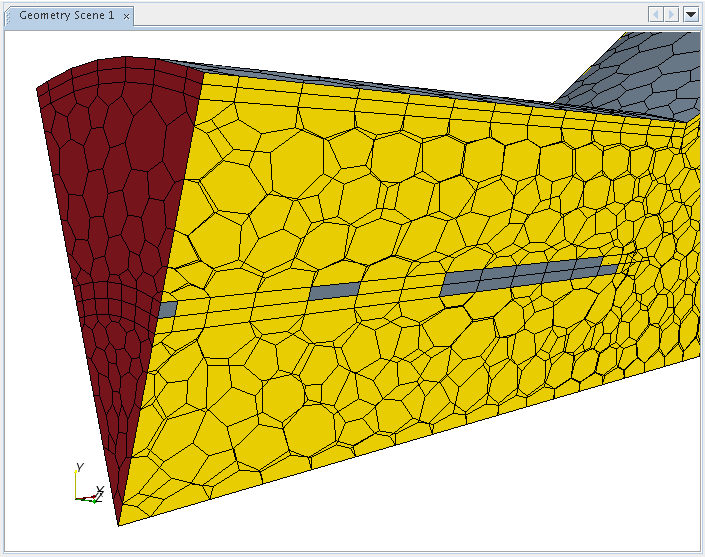
Task: Close the Geometry Scene 1 tab
Action: (x=125, y=15)
